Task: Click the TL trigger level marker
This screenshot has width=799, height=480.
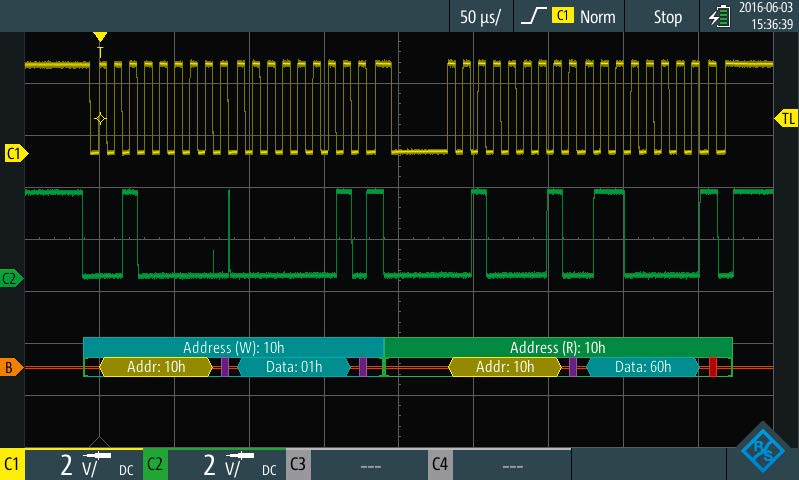Action: point(786,119)
